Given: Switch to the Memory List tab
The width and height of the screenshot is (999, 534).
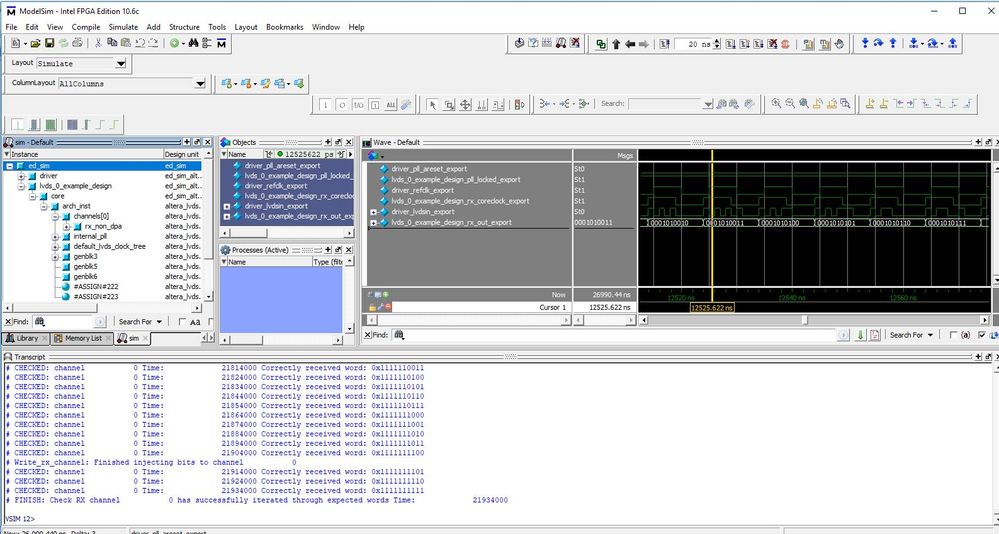Looking at the screenshot, I should (82, 338).
